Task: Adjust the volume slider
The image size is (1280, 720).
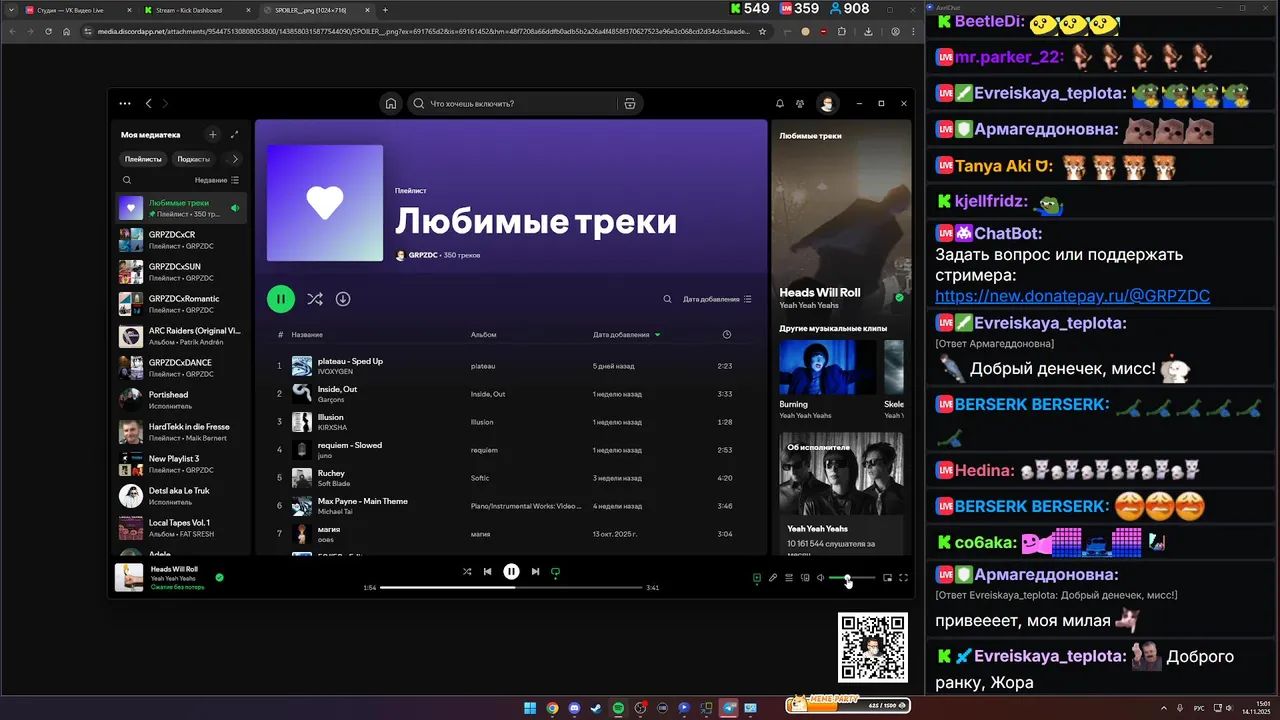Action: [x=852, y=578]
